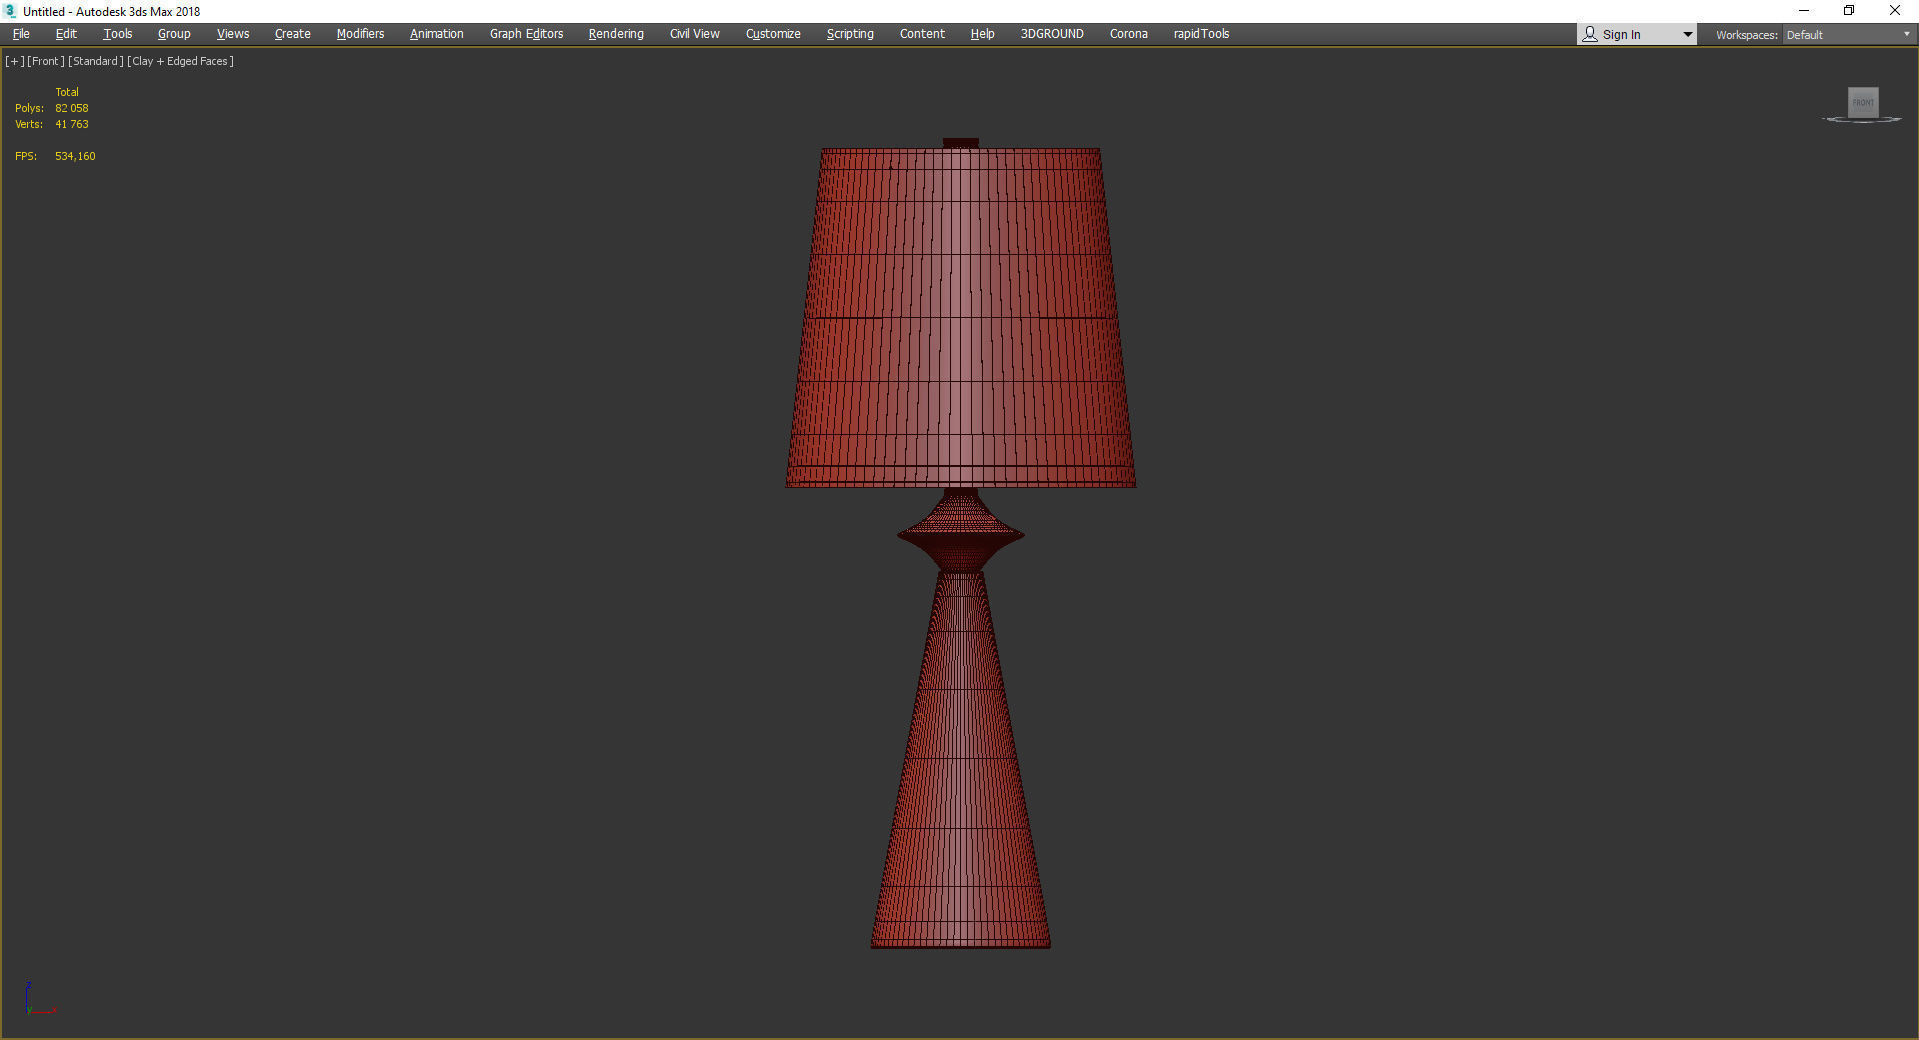Click the [Standard] viewport quality label
The width and height of the screenshot is (1919, 1040).
[96, 61]
